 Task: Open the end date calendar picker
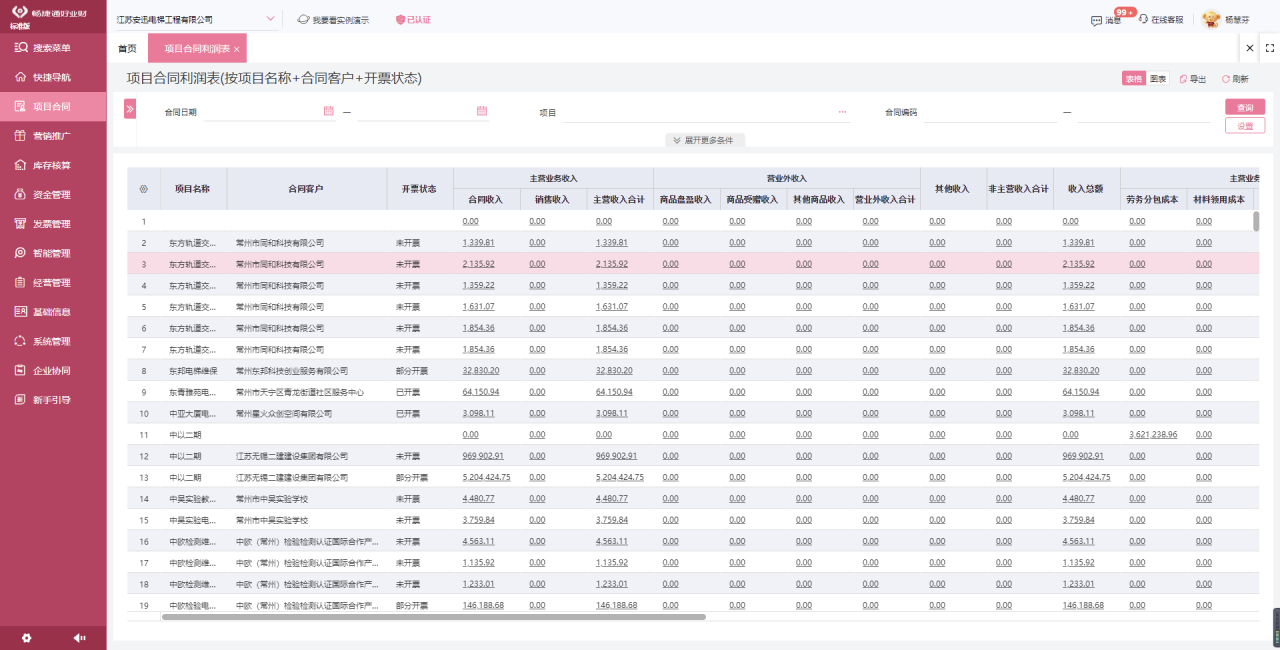pos(481,111)
